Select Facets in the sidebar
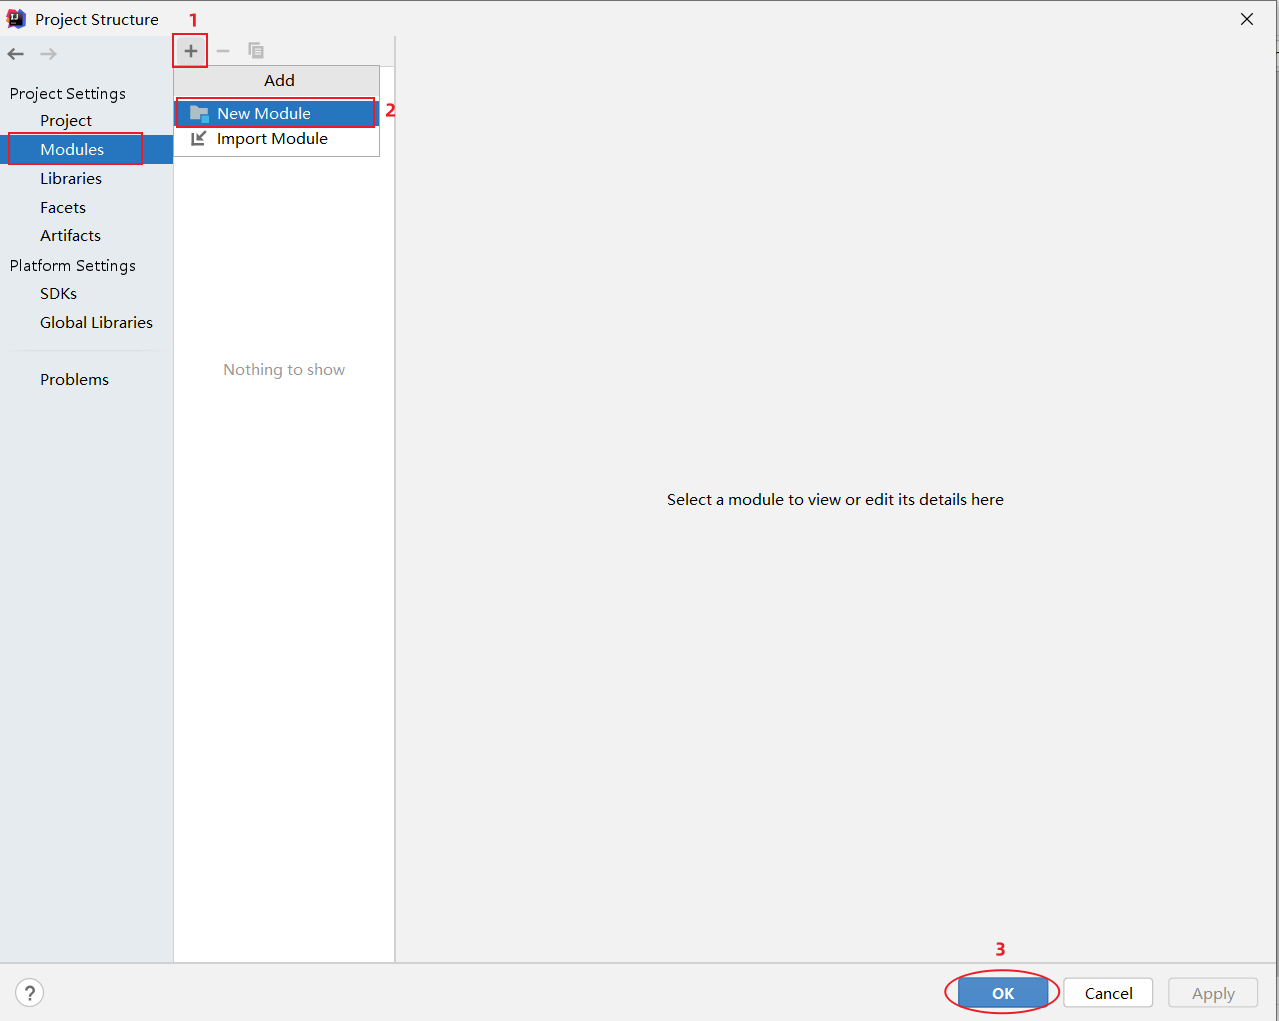Screen dimensions: 1279x1021 62,207
